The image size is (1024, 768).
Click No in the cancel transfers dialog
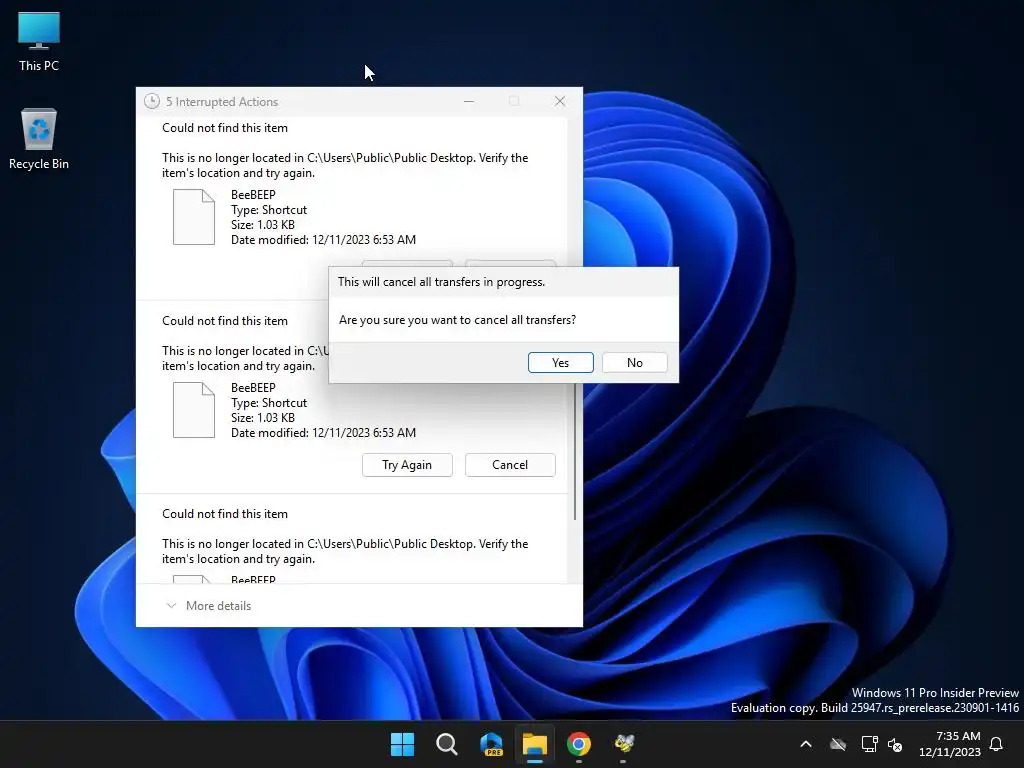[x=635, y=362]
